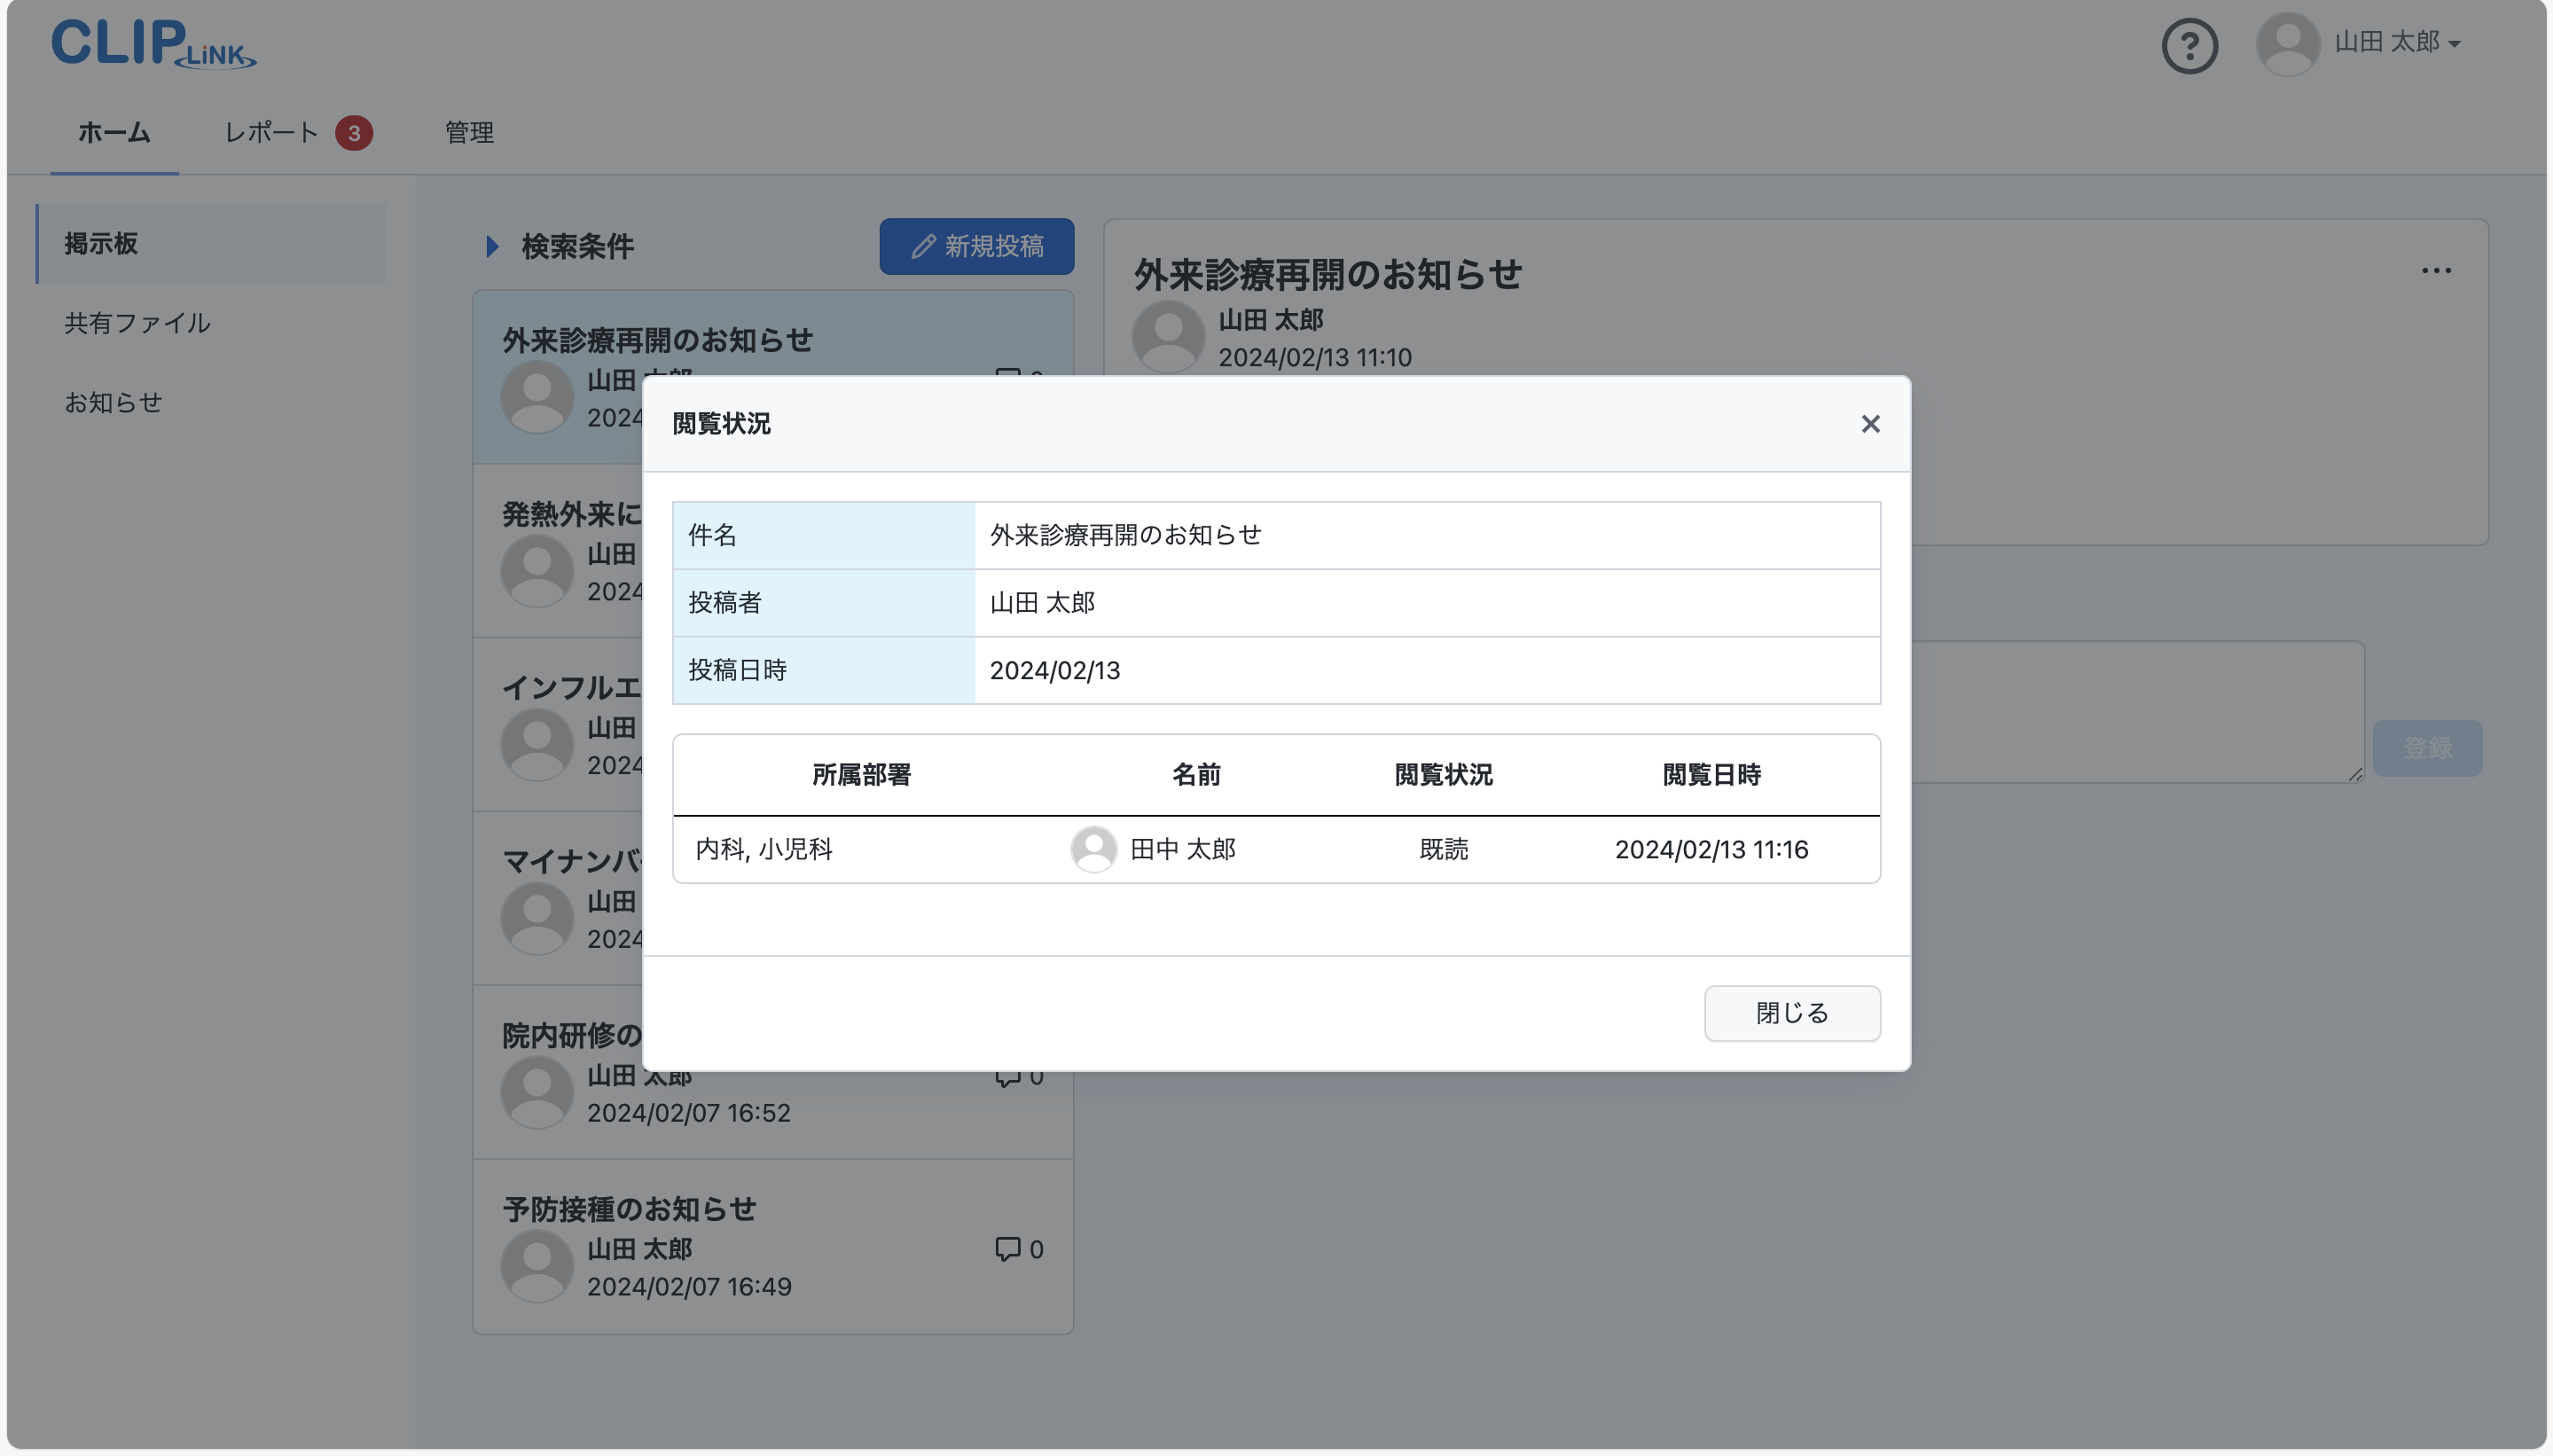Select 掲示板 in the sidebar
Viewport: 2553px width, 1456px height.
pyautogui.click(x=101, y=244)
